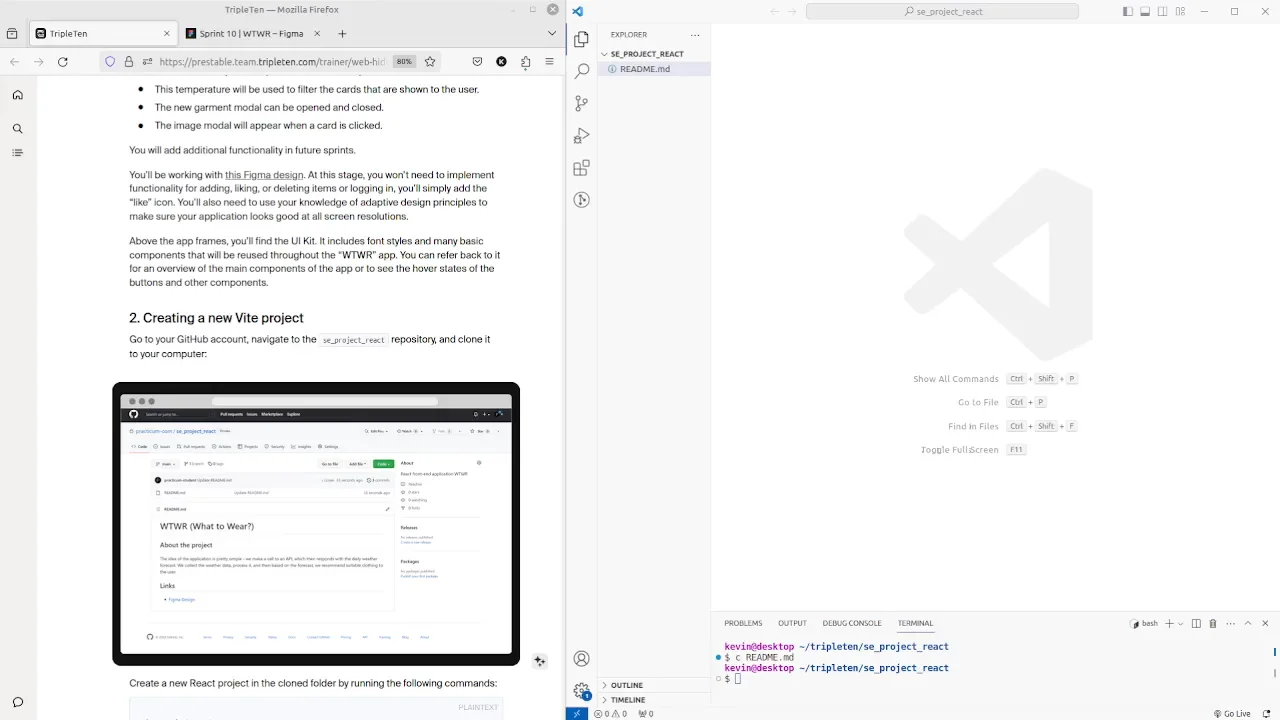Open the Manage gear in VS Code
The image size is (1280, 720).
point(582,691)
